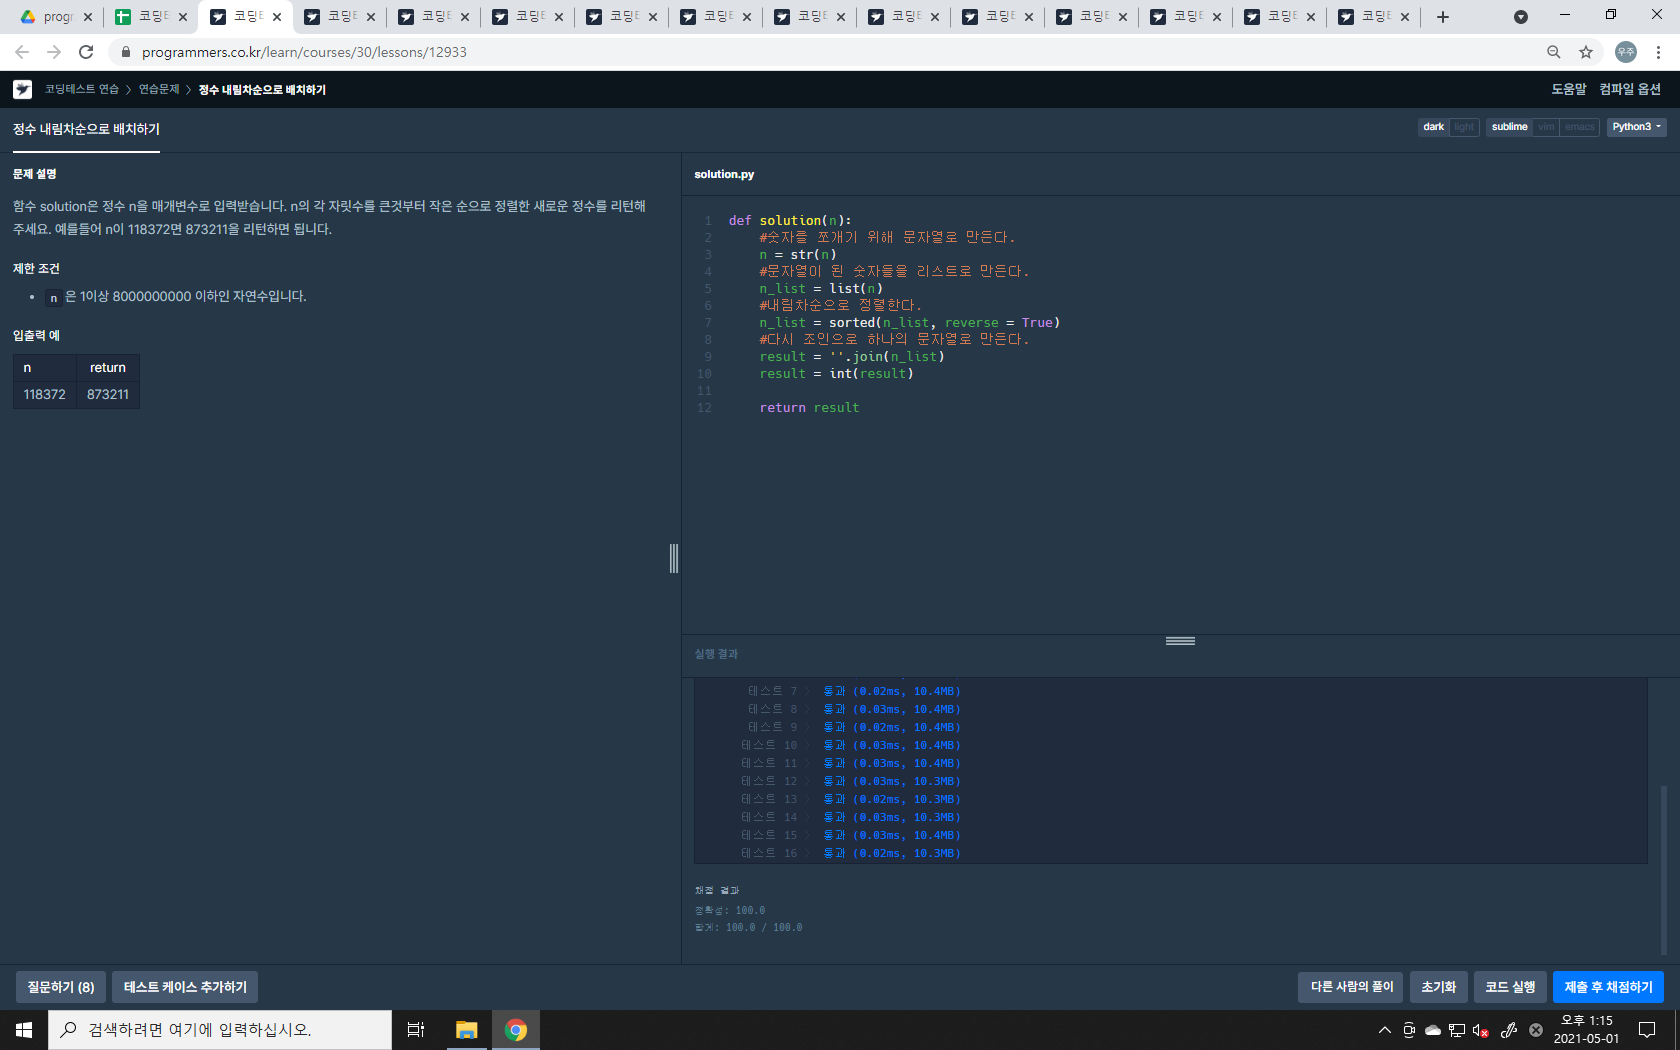Click 테스트 케이스 추가하기 button
The height and width of the screenshot is (1050, 1680).
tap(185, 987)
